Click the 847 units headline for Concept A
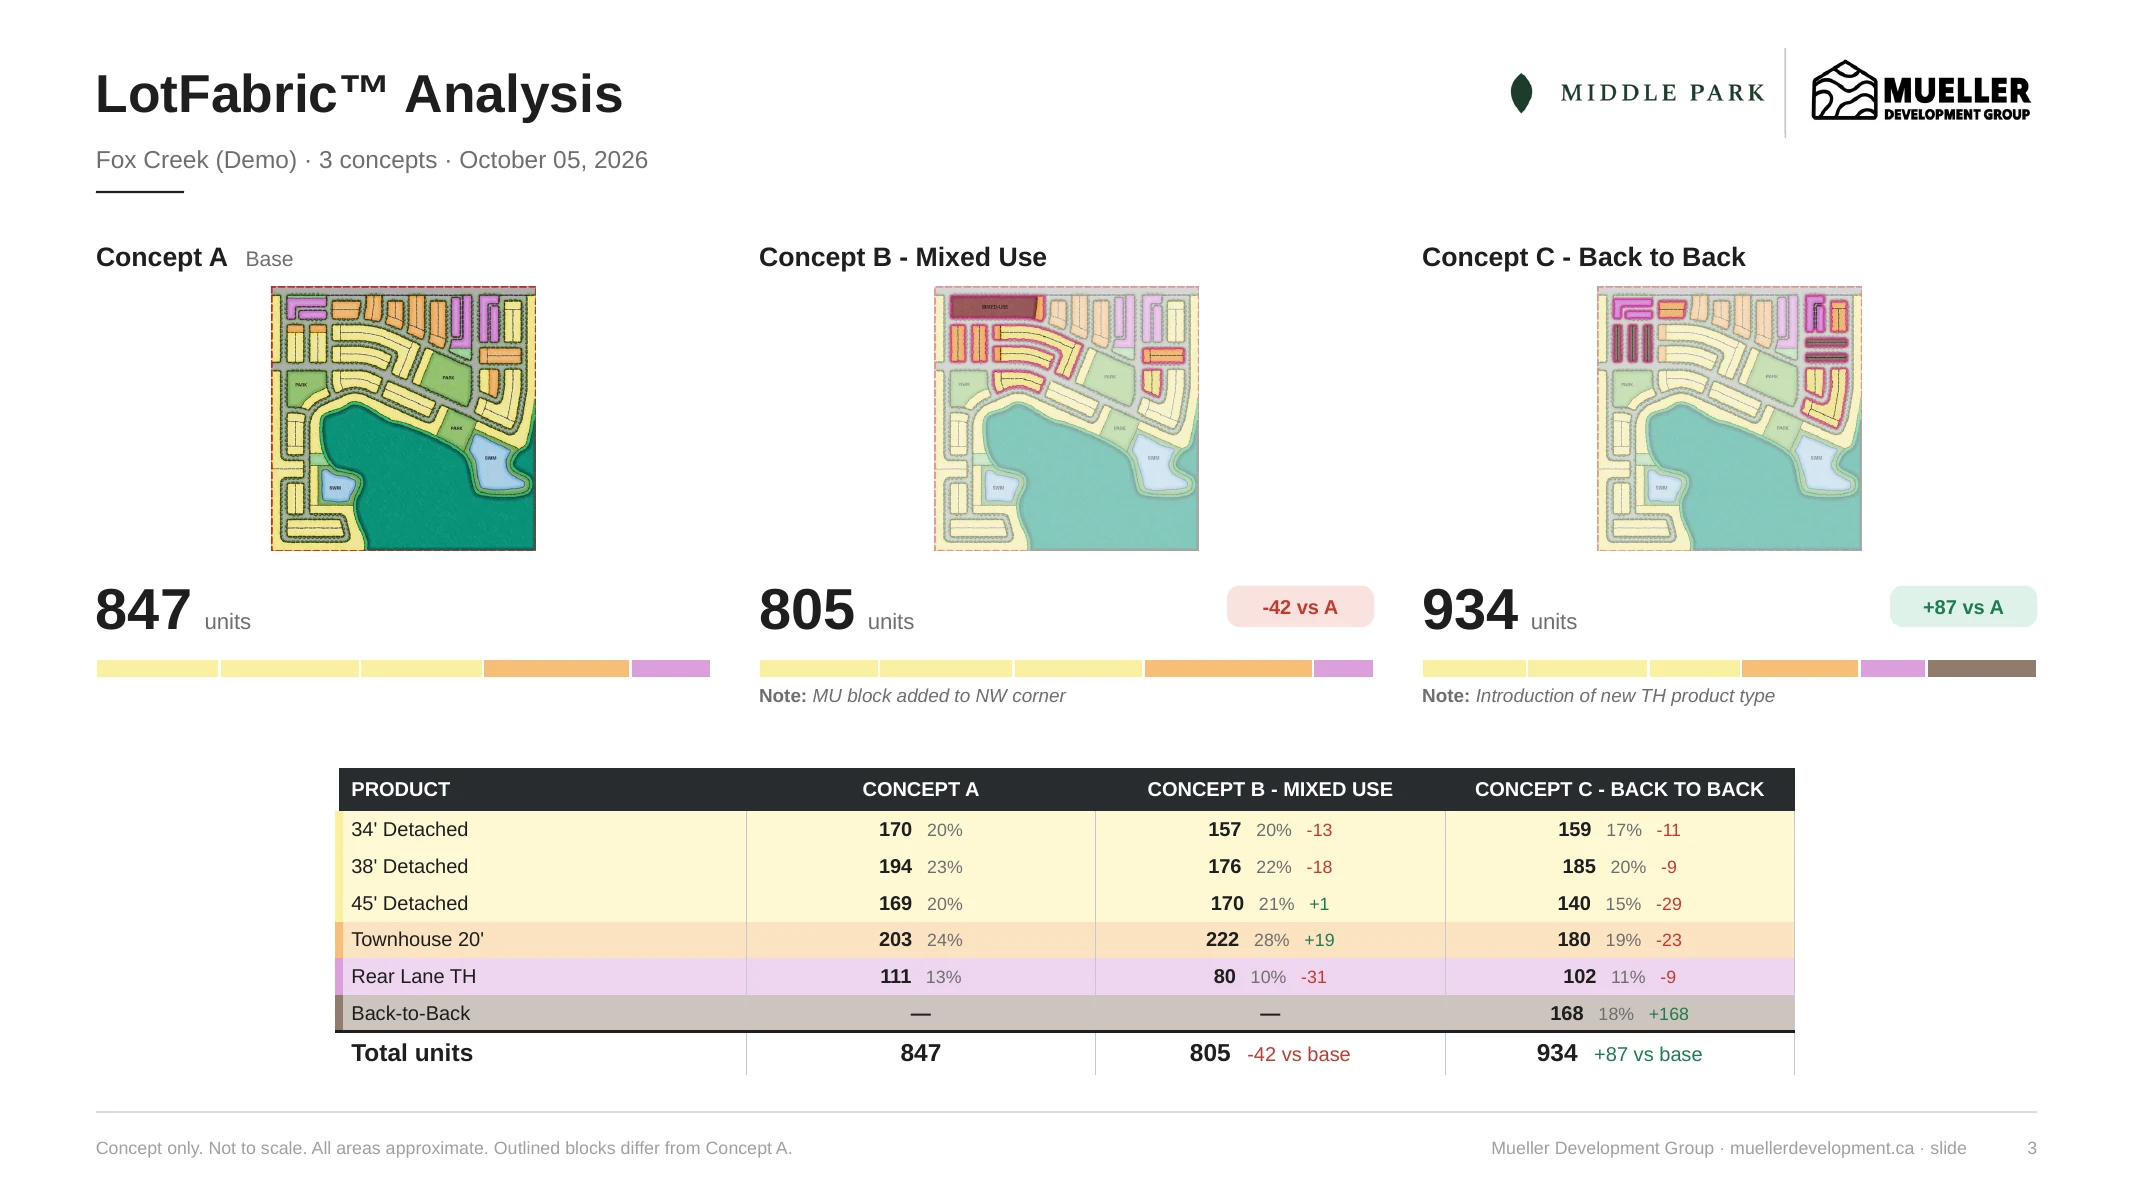The width and height of the screenshot is (2134, 1200). coord(173,610)
